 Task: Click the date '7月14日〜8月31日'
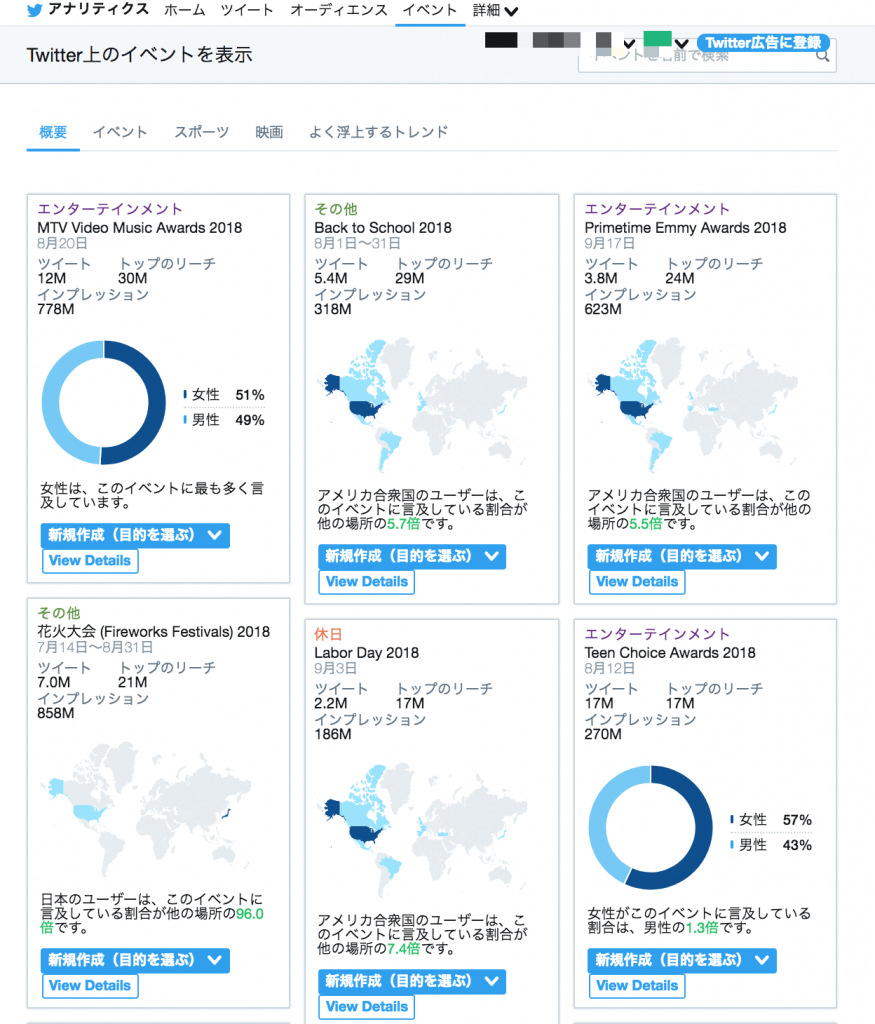pyautogui.click(x=95, y=648)
